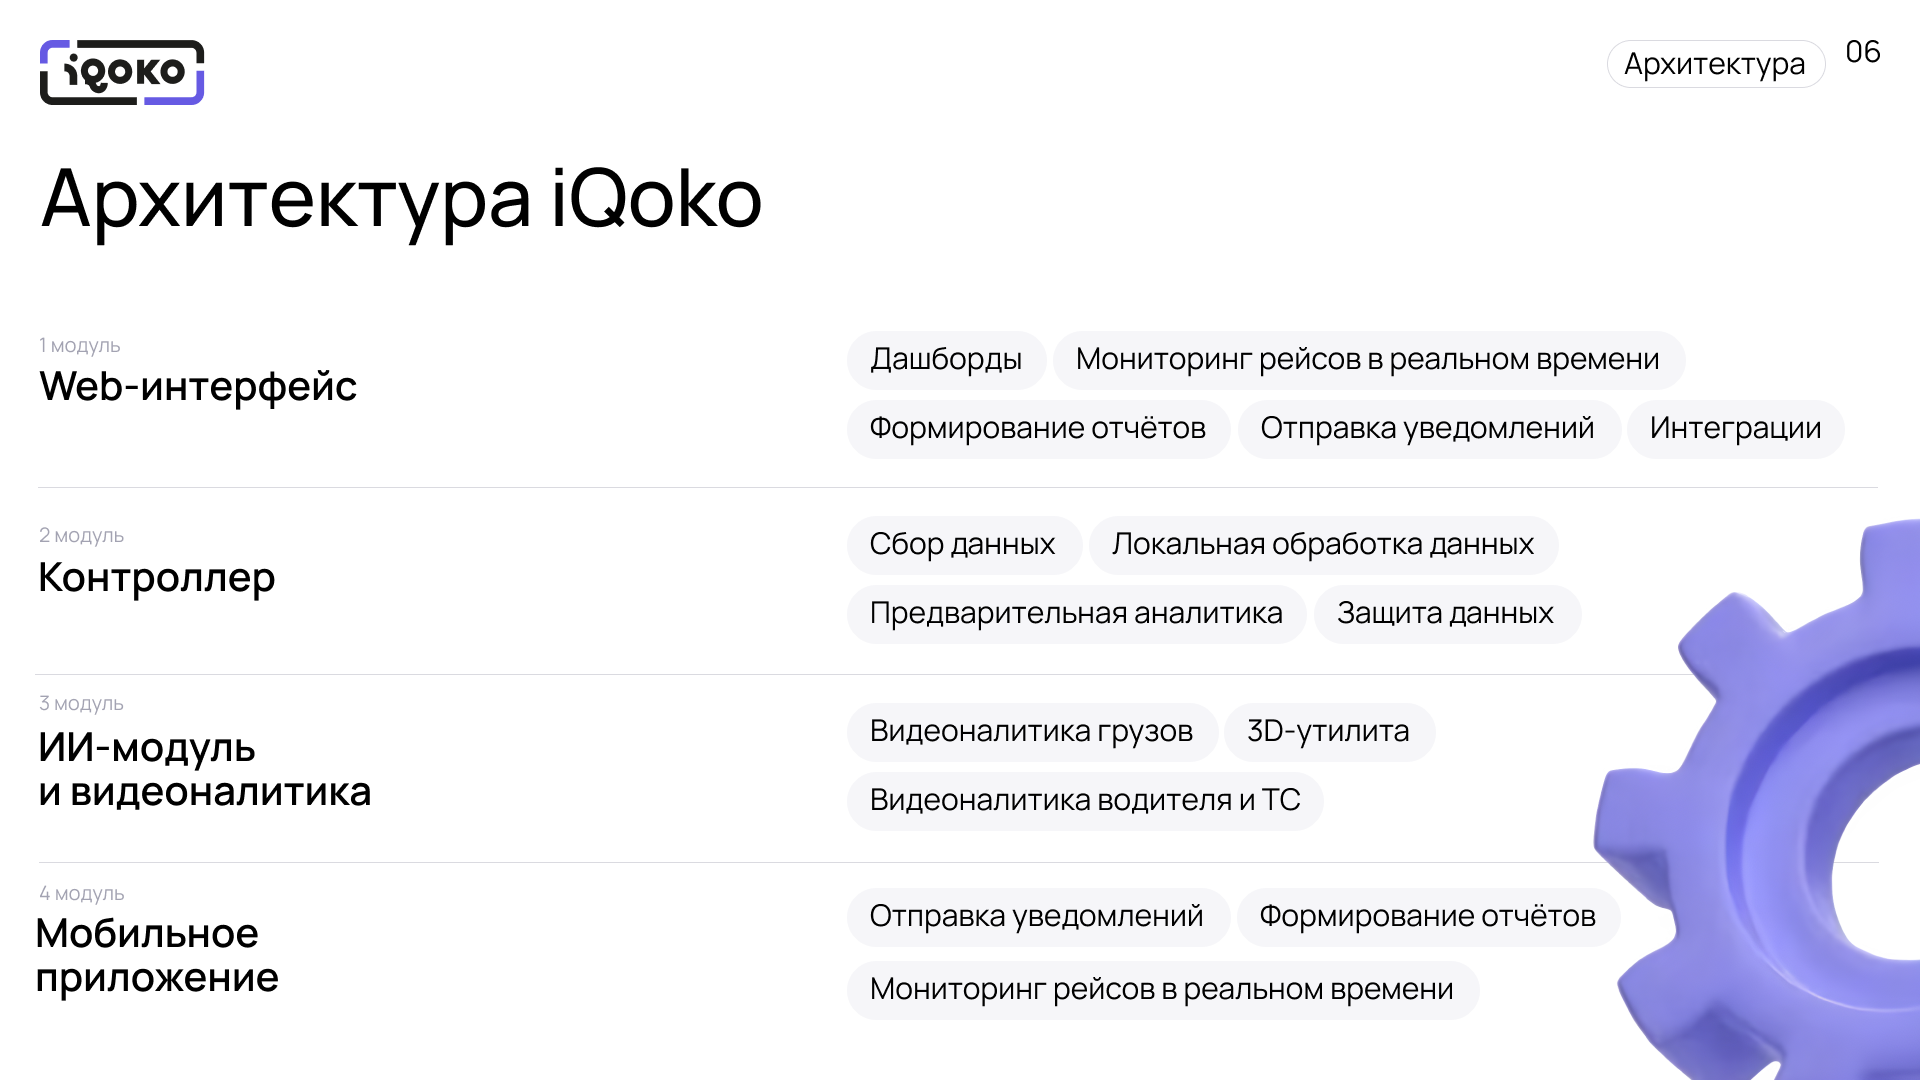Click the Видеоналитика водителя и ТС pill
The width and height of the screenshot is (1920, 1080).
click(1084, 800)
